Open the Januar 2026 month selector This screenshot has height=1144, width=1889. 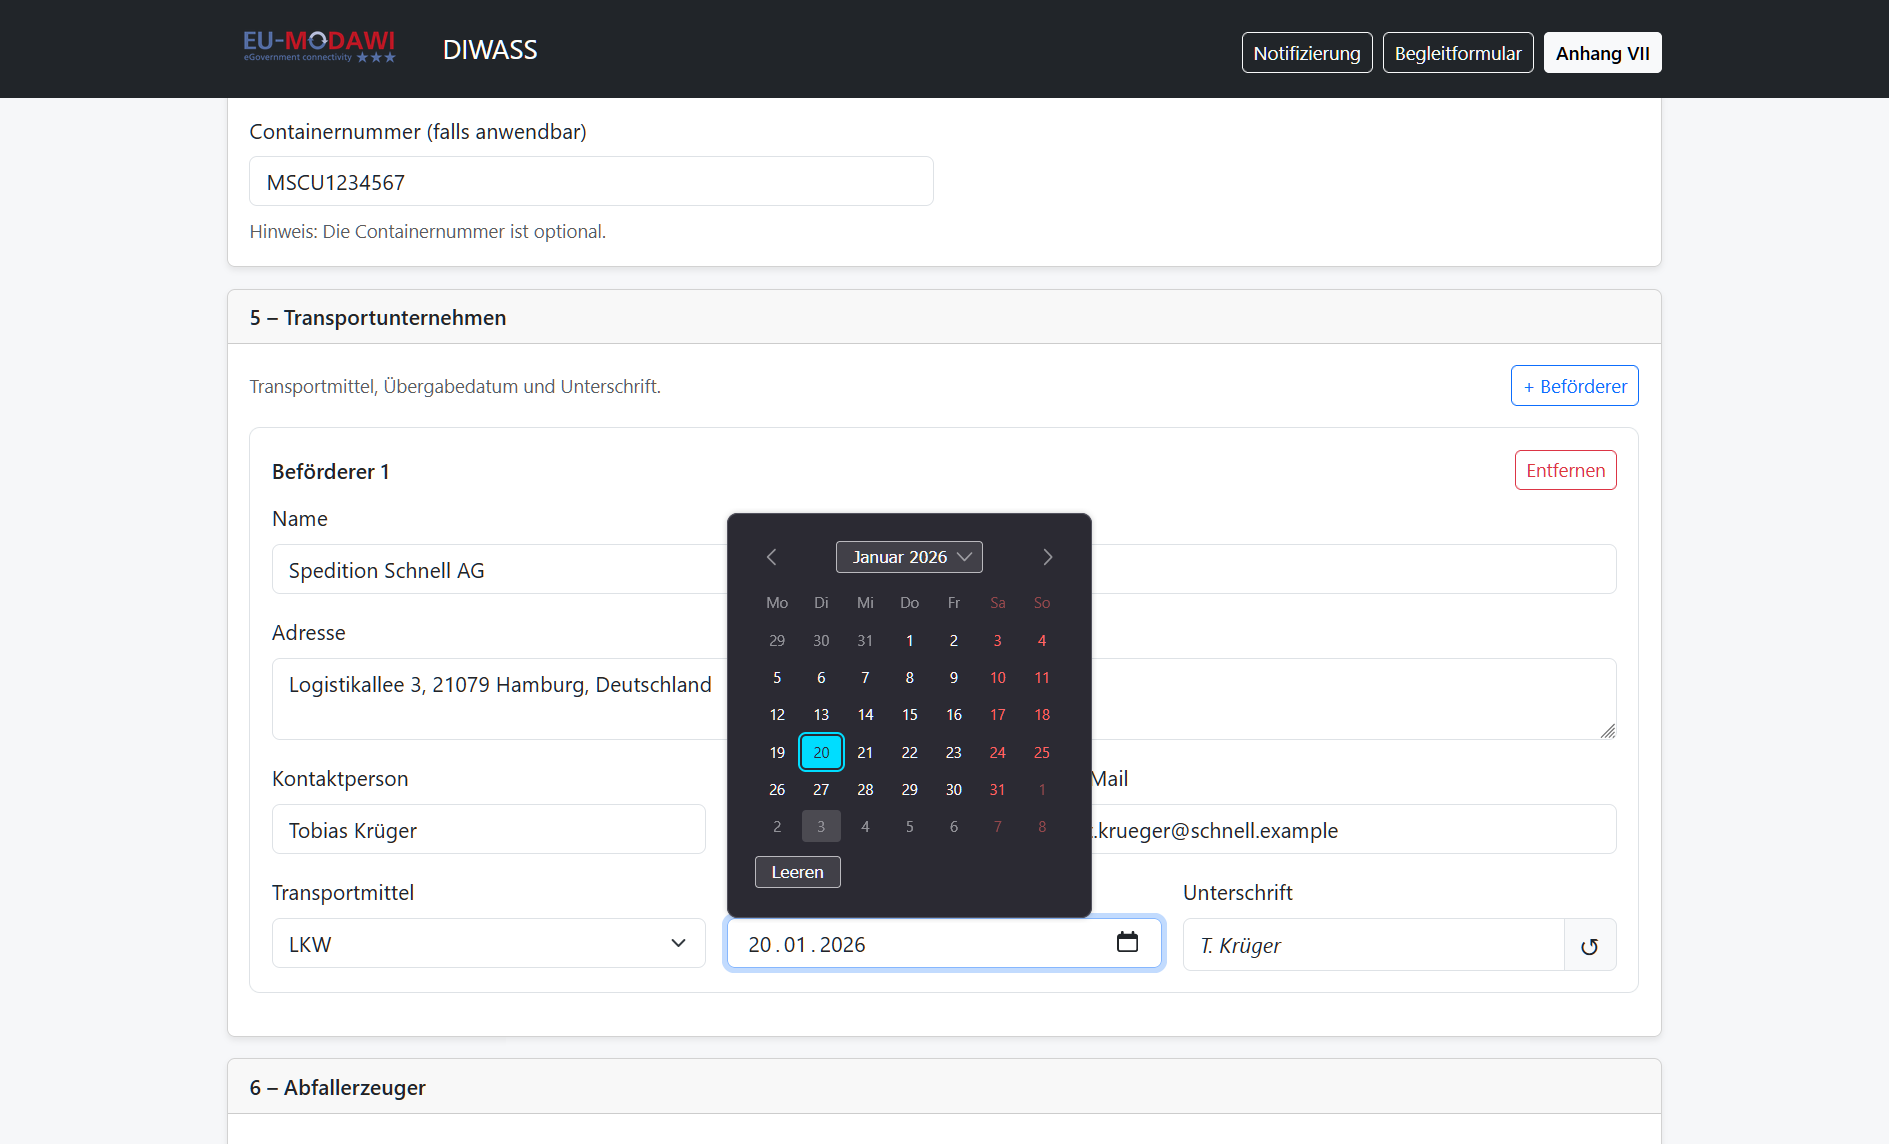point(909,557)
